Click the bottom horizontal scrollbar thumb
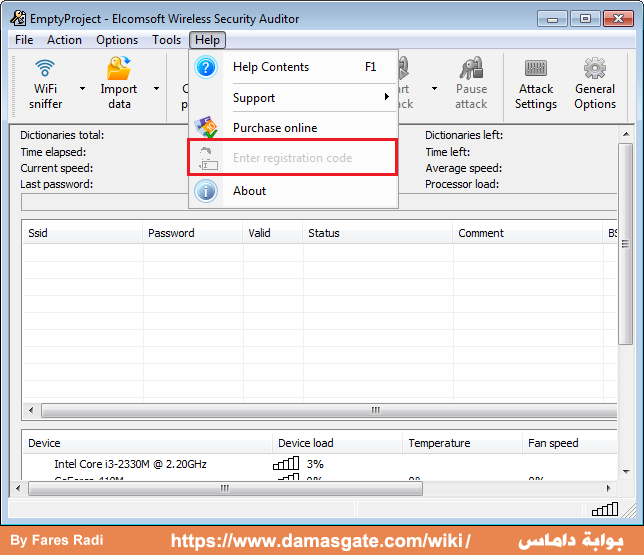 click(x=225, y=488)
